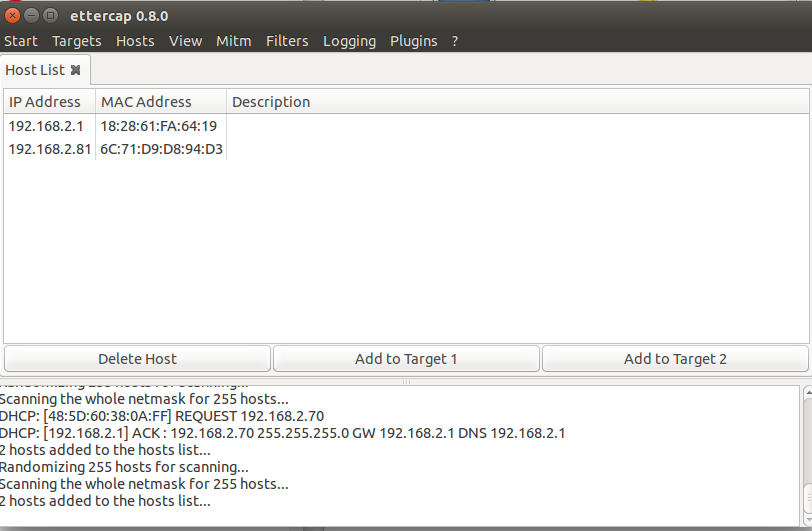Click the last '2 hosts added' log line
The height and width of the screenshot is (531, 812).
105,501
